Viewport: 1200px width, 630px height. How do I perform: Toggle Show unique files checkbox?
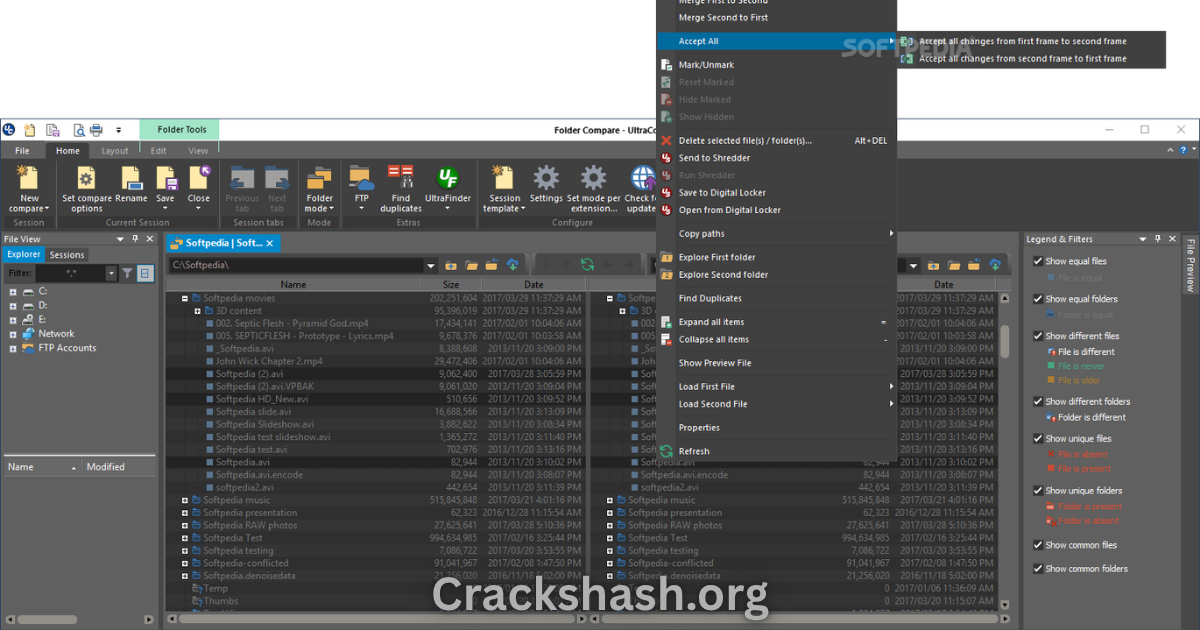[1038, 439]
